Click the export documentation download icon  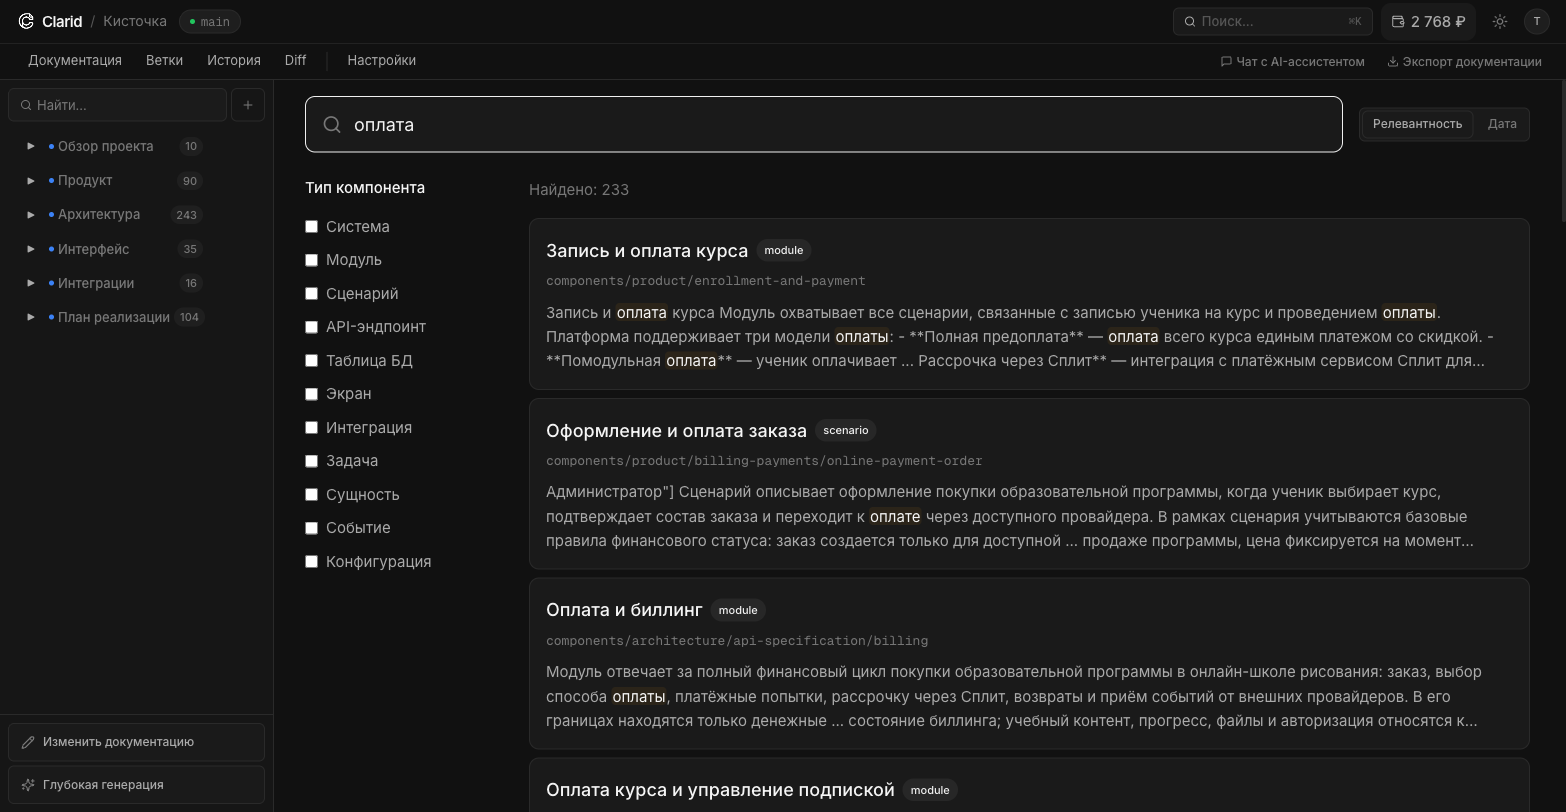tap(1391, 61)
